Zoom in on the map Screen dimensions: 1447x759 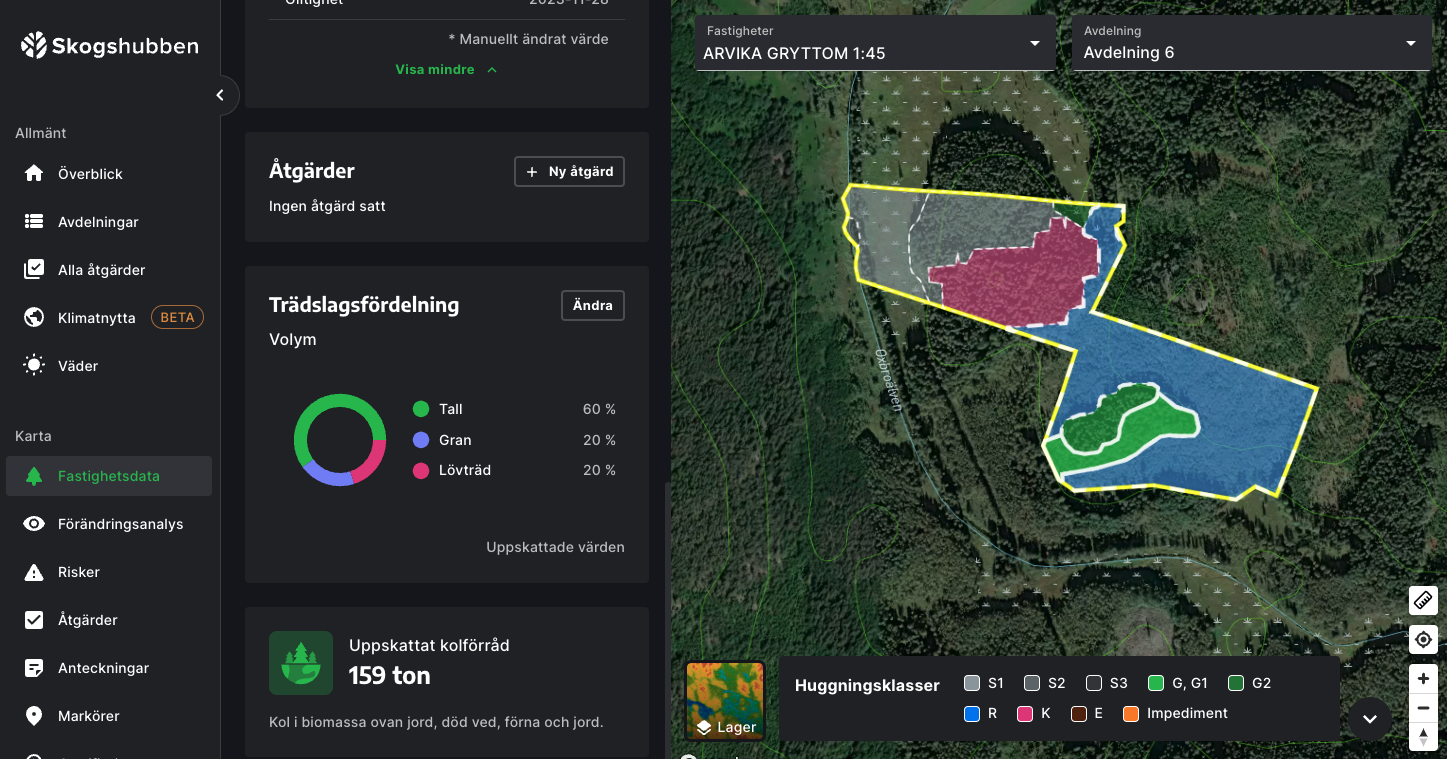pos(1423,679)
